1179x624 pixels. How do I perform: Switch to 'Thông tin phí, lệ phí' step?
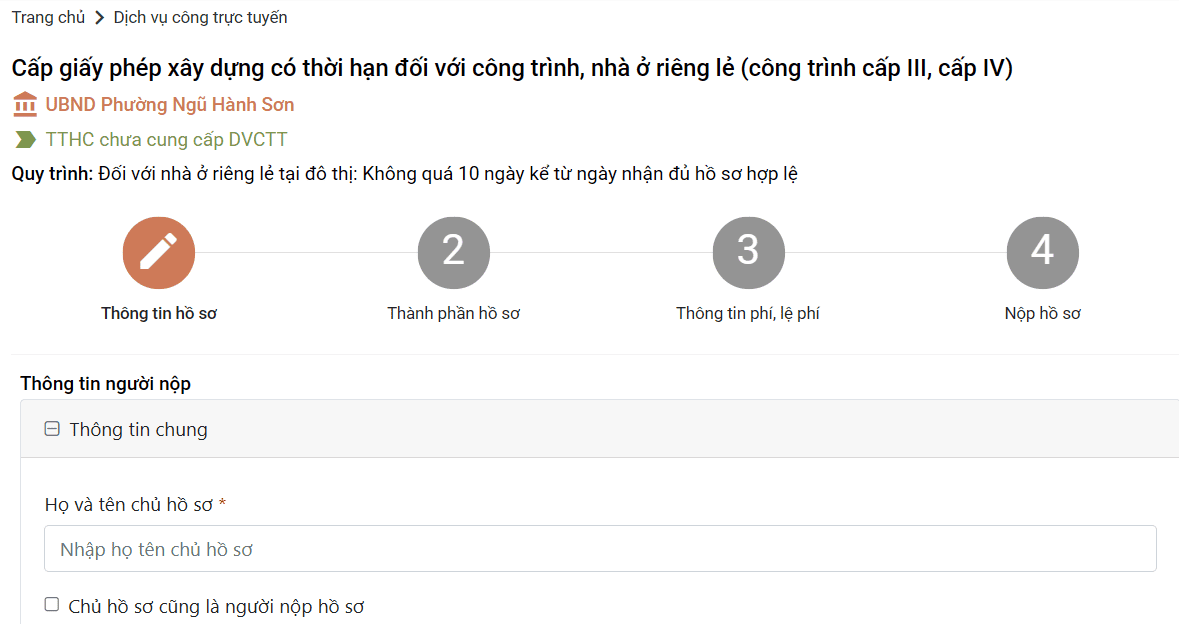click(x=748, y=313)
